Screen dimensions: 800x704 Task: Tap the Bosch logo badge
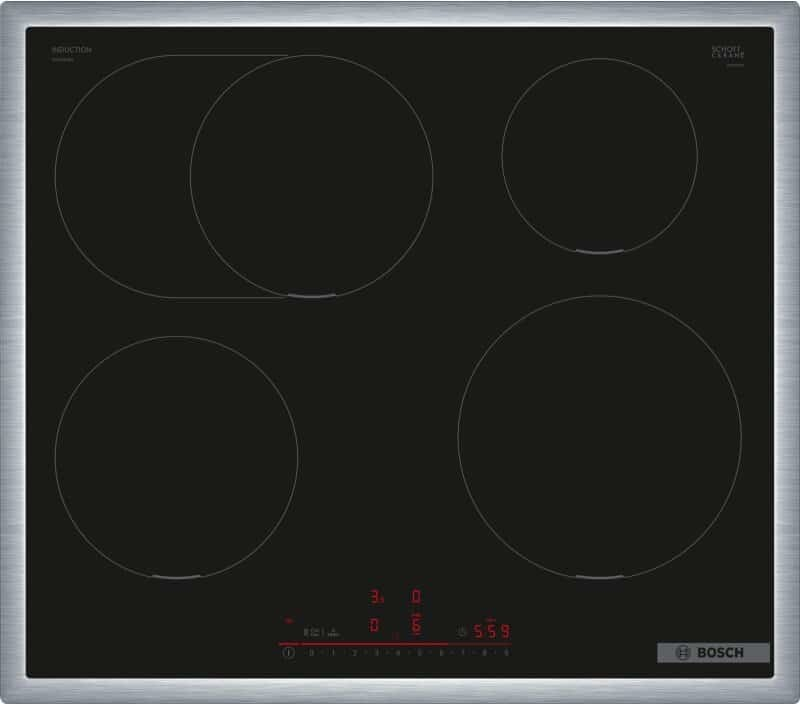(x=713, y=652)
